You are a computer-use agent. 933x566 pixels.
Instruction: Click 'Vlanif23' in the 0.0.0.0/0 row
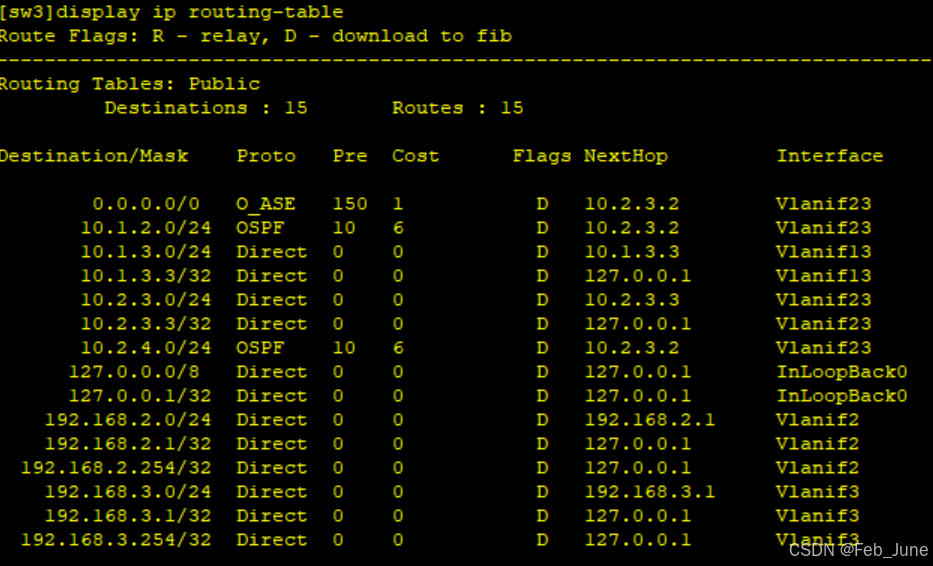point(824,204)
